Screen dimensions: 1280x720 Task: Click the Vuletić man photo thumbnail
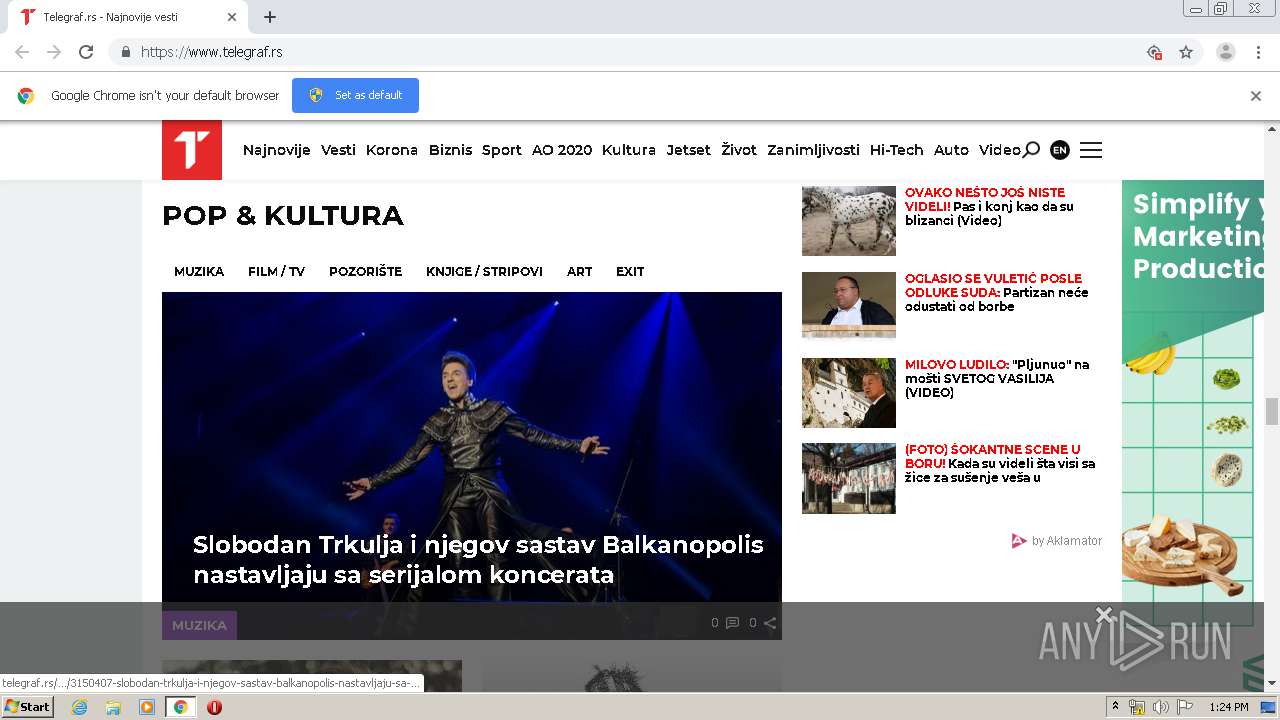click(x=849, y=306)
